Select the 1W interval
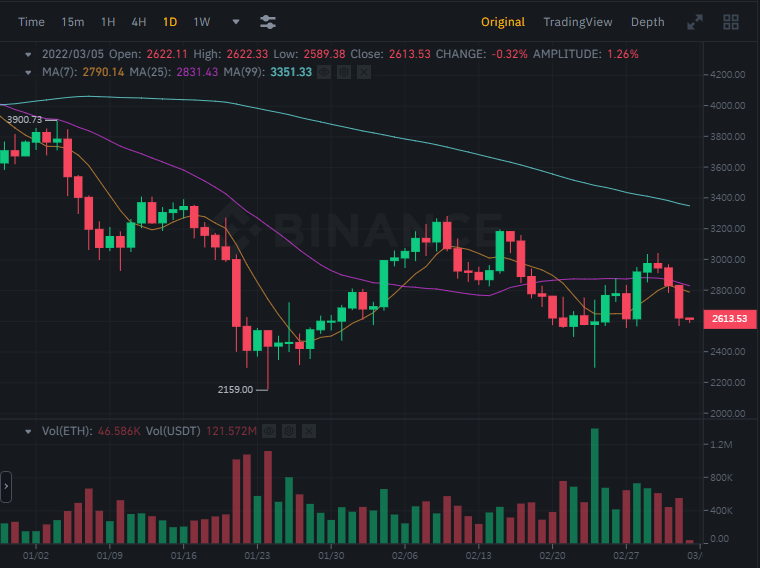760x568 pixels. point(202,21)
